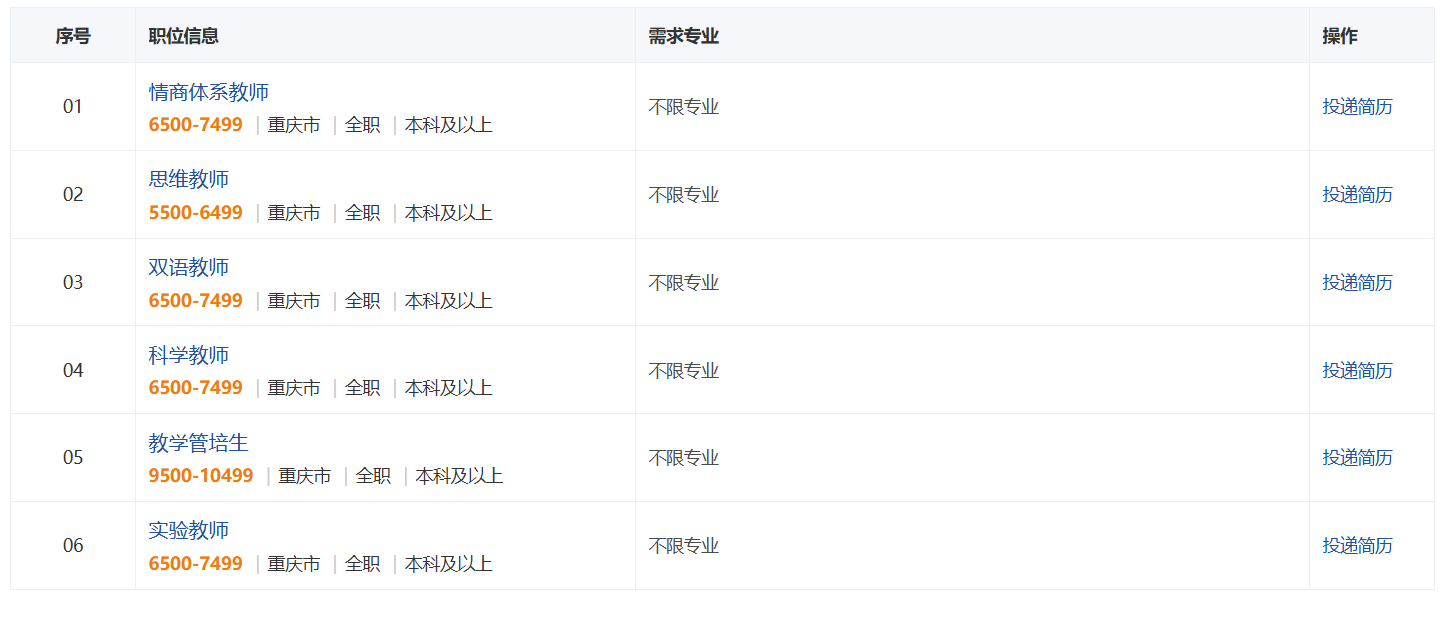The image size is (1445, 626).
Task: Submit resume for the 思维教师 job
Action: [x=1357, y=195]
